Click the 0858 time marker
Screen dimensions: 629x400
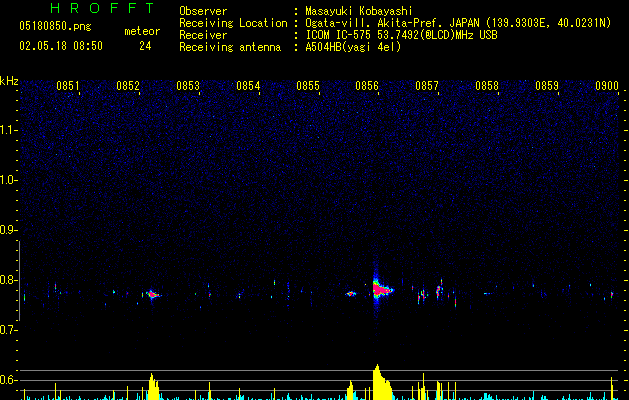(487, 86)
